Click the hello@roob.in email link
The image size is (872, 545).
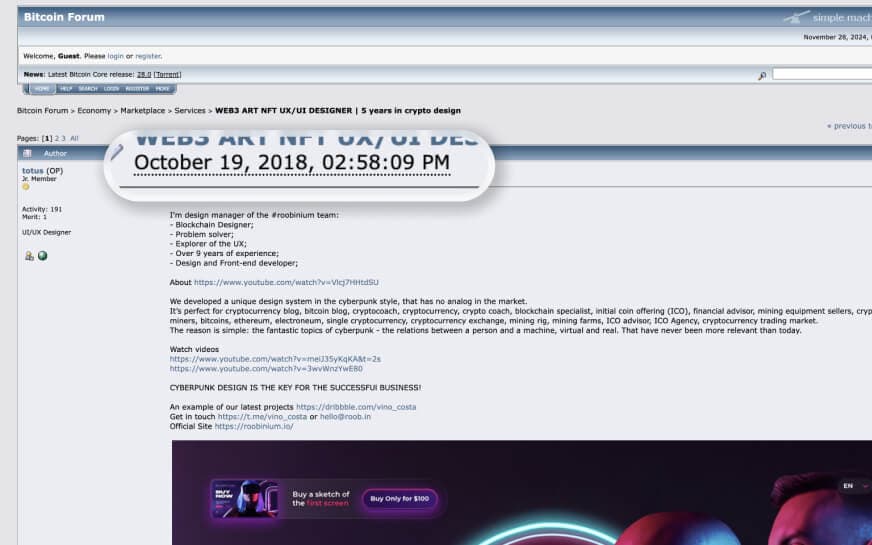click(345, 417)
